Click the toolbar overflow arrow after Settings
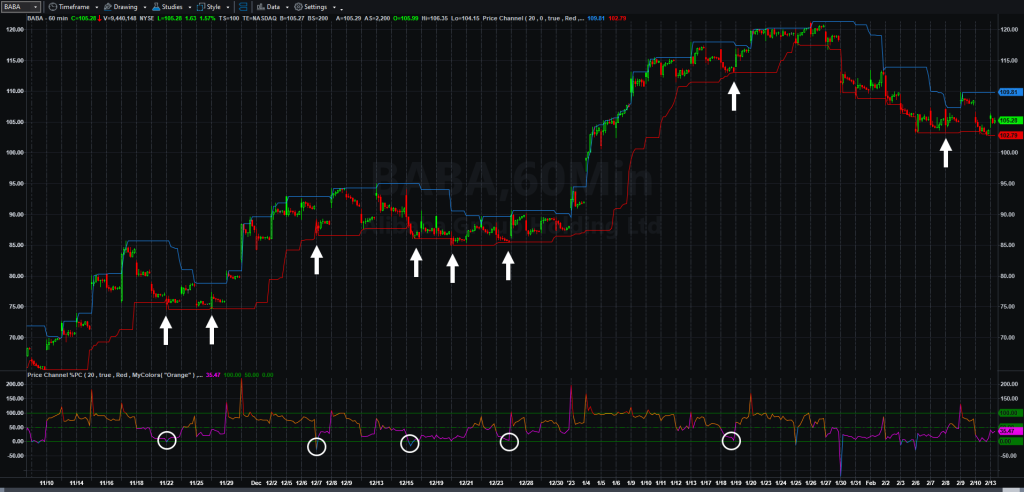The image size is (1024, 492). pos(342,9)
